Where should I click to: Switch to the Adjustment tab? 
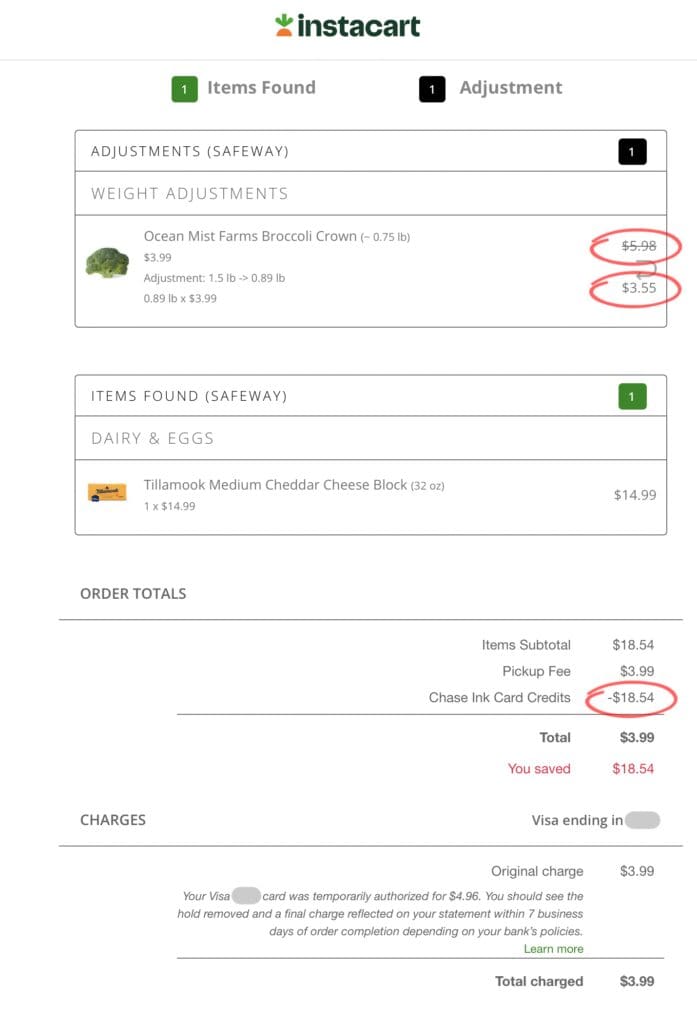click(x=510, y=88)
